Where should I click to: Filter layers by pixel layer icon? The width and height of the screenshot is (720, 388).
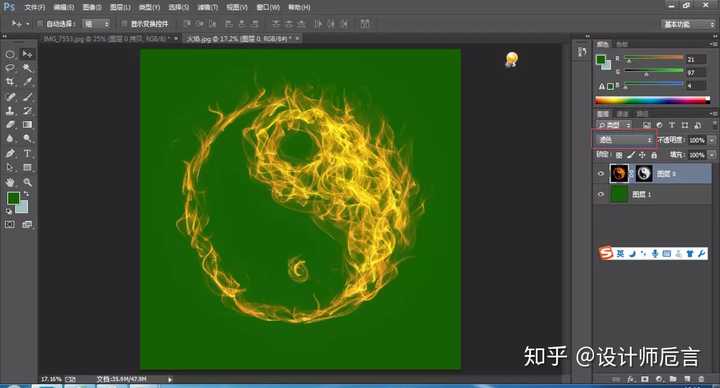[x=647, y=125]
